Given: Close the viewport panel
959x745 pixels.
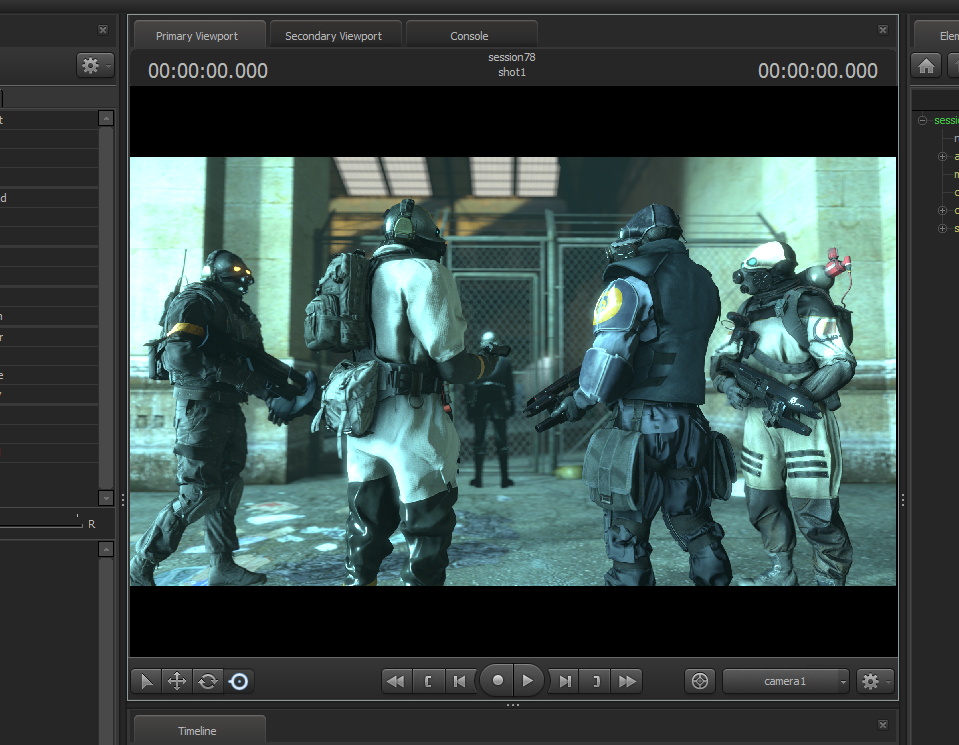Looking at the screenshot, I should [x=883, y=29].
